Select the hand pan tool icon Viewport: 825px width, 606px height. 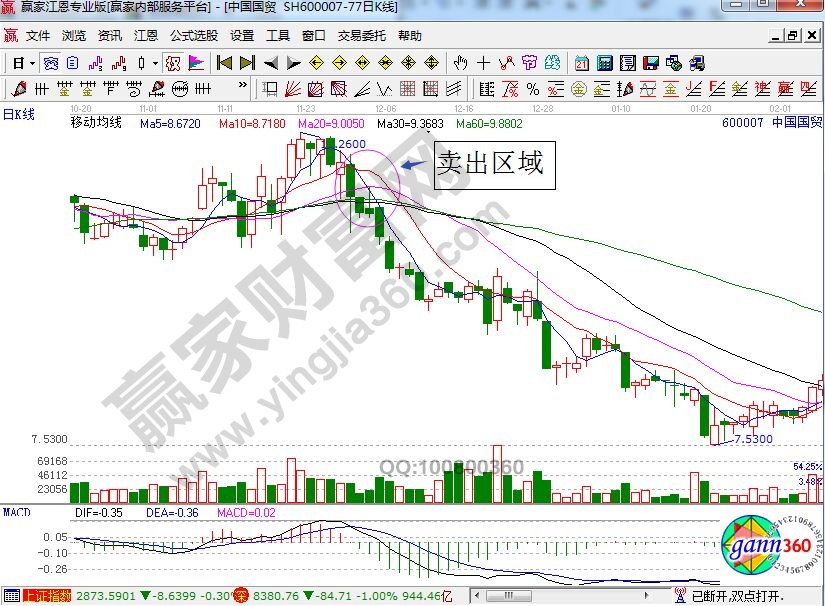coord(461,63)
